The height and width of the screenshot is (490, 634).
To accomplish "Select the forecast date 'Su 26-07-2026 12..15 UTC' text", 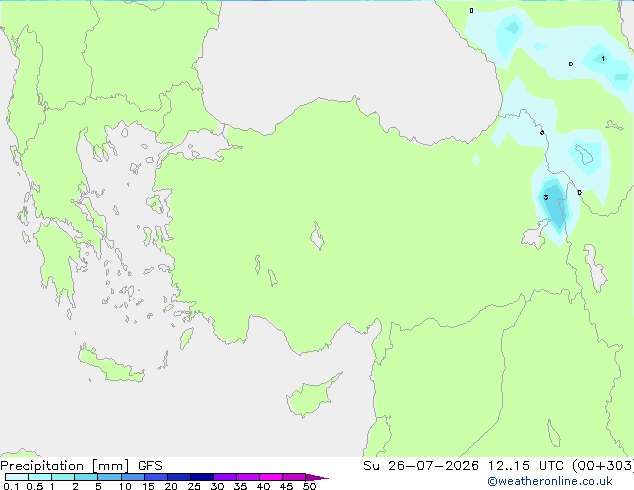I will click(463, 466).
